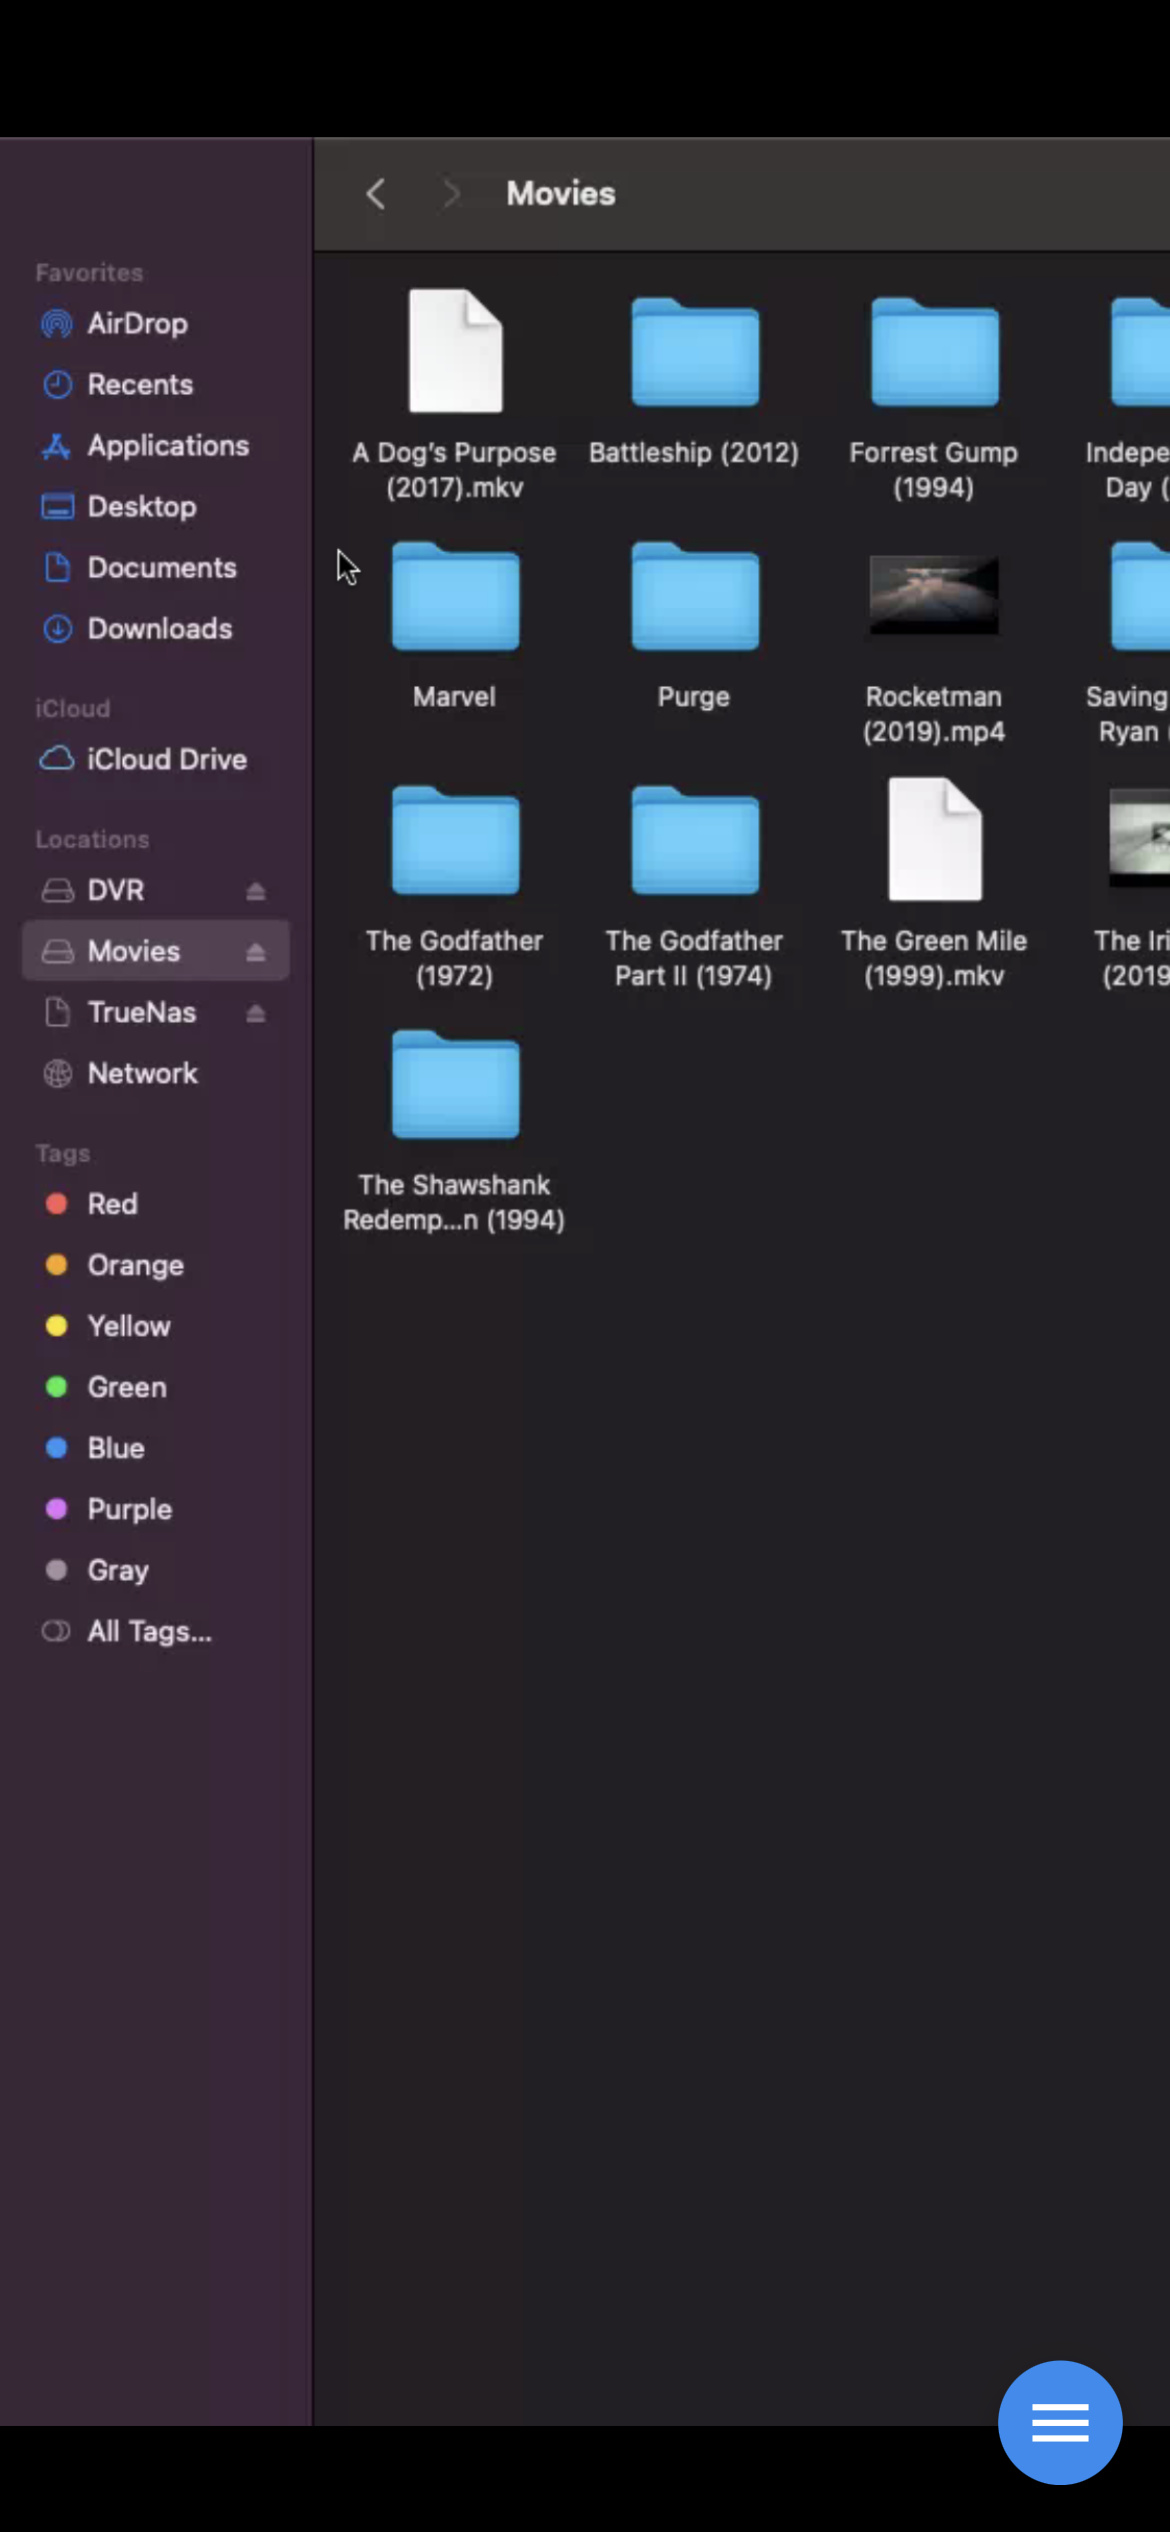Open the Purge folder

(695, 599)
